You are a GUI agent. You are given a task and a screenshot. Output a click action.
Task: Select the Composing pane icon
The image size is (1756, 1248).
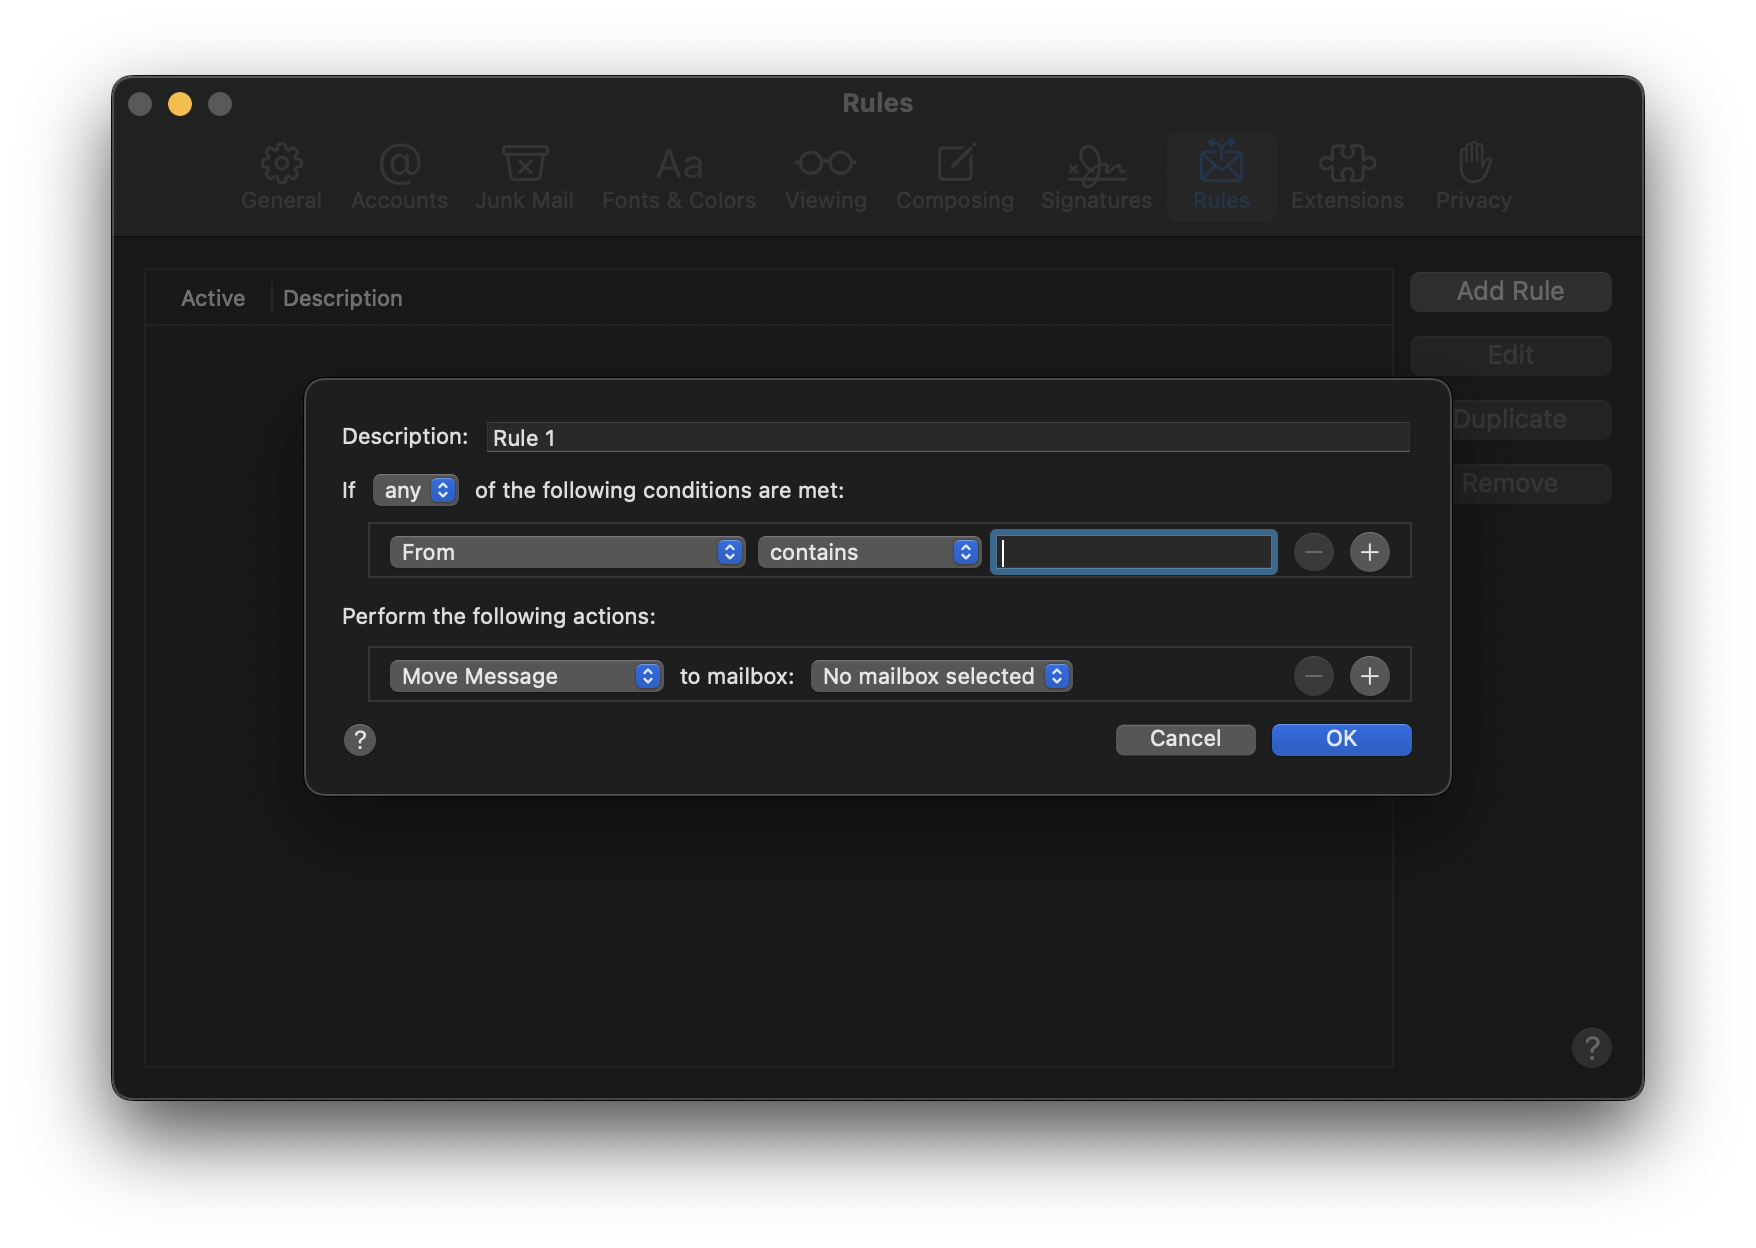[x=955, y=176]
